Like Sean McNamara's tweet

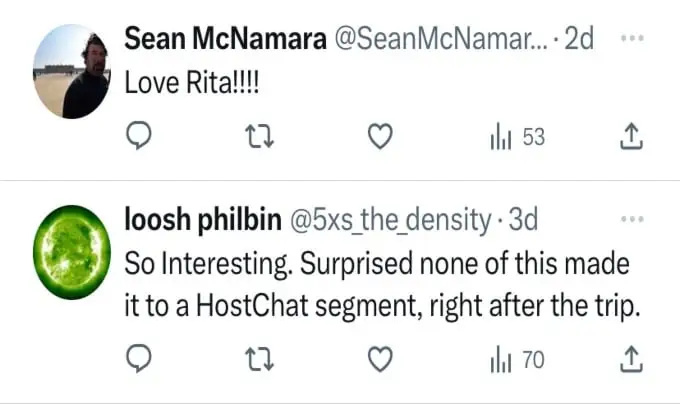[x=380, y=136]
